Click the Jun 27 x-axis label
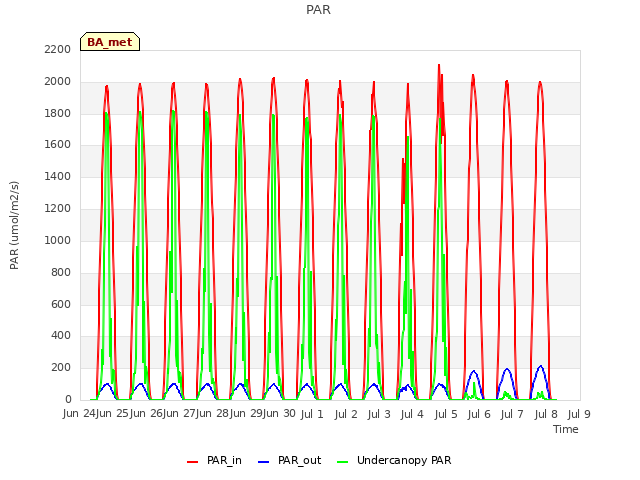 coord(179,413)
